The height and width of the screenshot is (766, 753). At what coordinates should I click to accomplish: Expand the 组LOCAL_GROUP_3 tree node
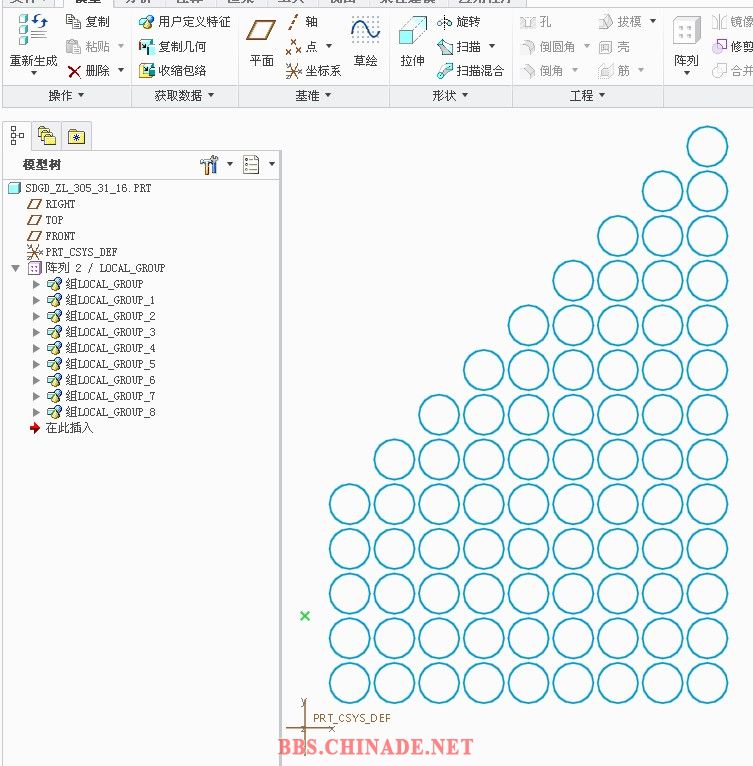(x=37, y=332)
